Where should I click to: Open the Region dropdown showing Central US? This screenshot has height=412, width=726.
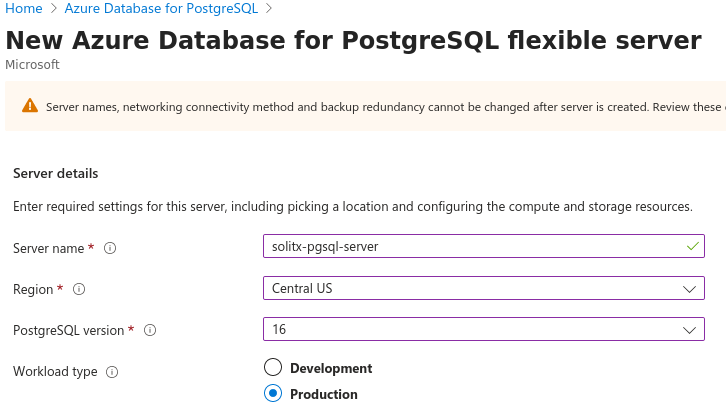[484, 288]
